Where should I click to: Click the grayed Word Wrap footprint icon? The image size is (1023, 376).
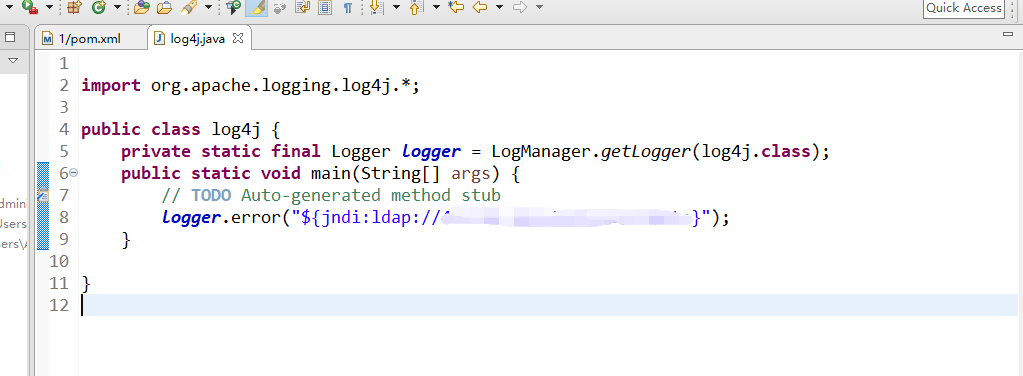point(280,8)
